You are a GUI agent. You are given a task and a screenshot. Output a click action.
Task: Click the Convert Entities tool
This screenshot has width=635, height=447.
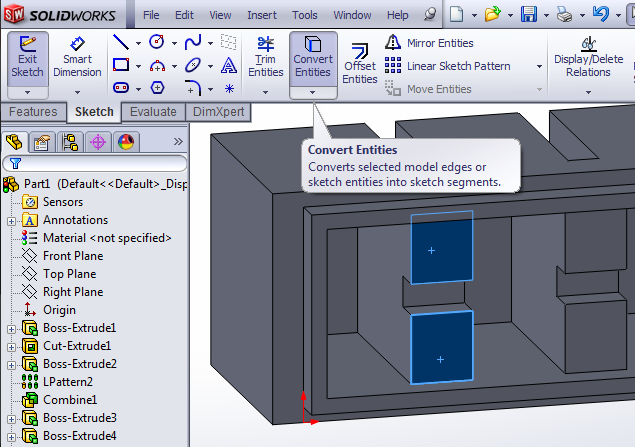pos(313,59)
